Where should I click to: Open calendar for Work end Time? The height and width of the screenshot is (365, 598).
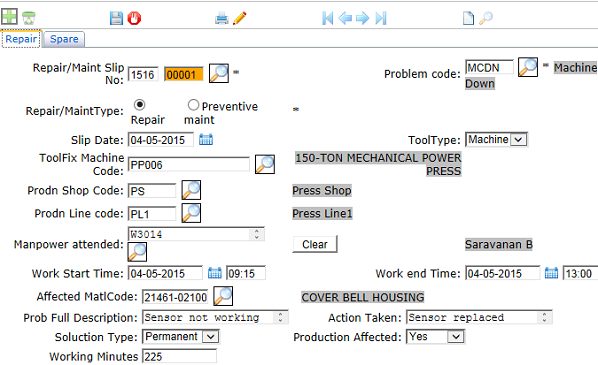tap(551, 273)
